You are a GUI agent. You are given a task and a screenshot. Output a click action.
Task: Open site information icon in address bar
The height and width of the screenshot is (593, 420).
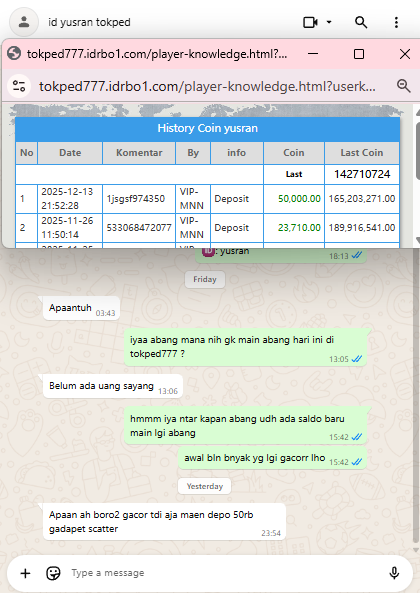point(19,86)
